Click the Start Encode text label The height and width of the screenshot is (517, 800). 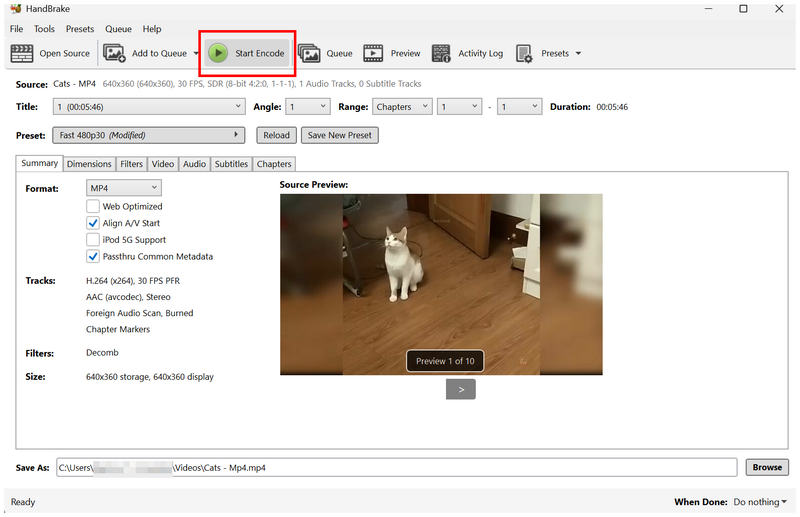point(260,53)
